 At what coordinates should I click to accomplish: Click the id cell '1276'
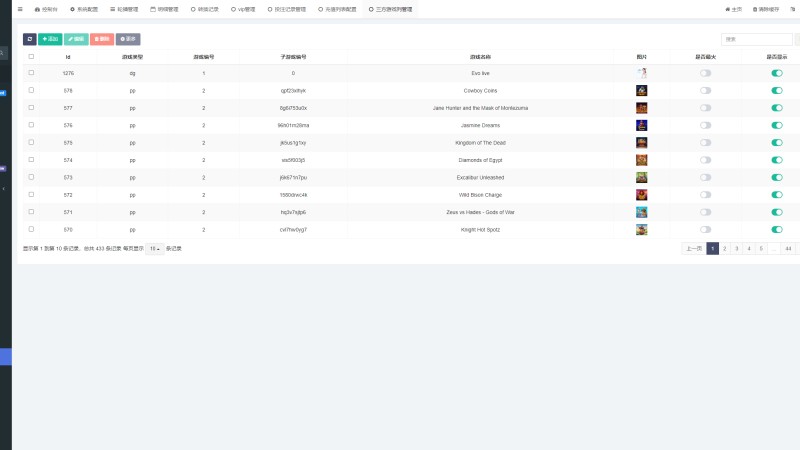coord(68,73)
